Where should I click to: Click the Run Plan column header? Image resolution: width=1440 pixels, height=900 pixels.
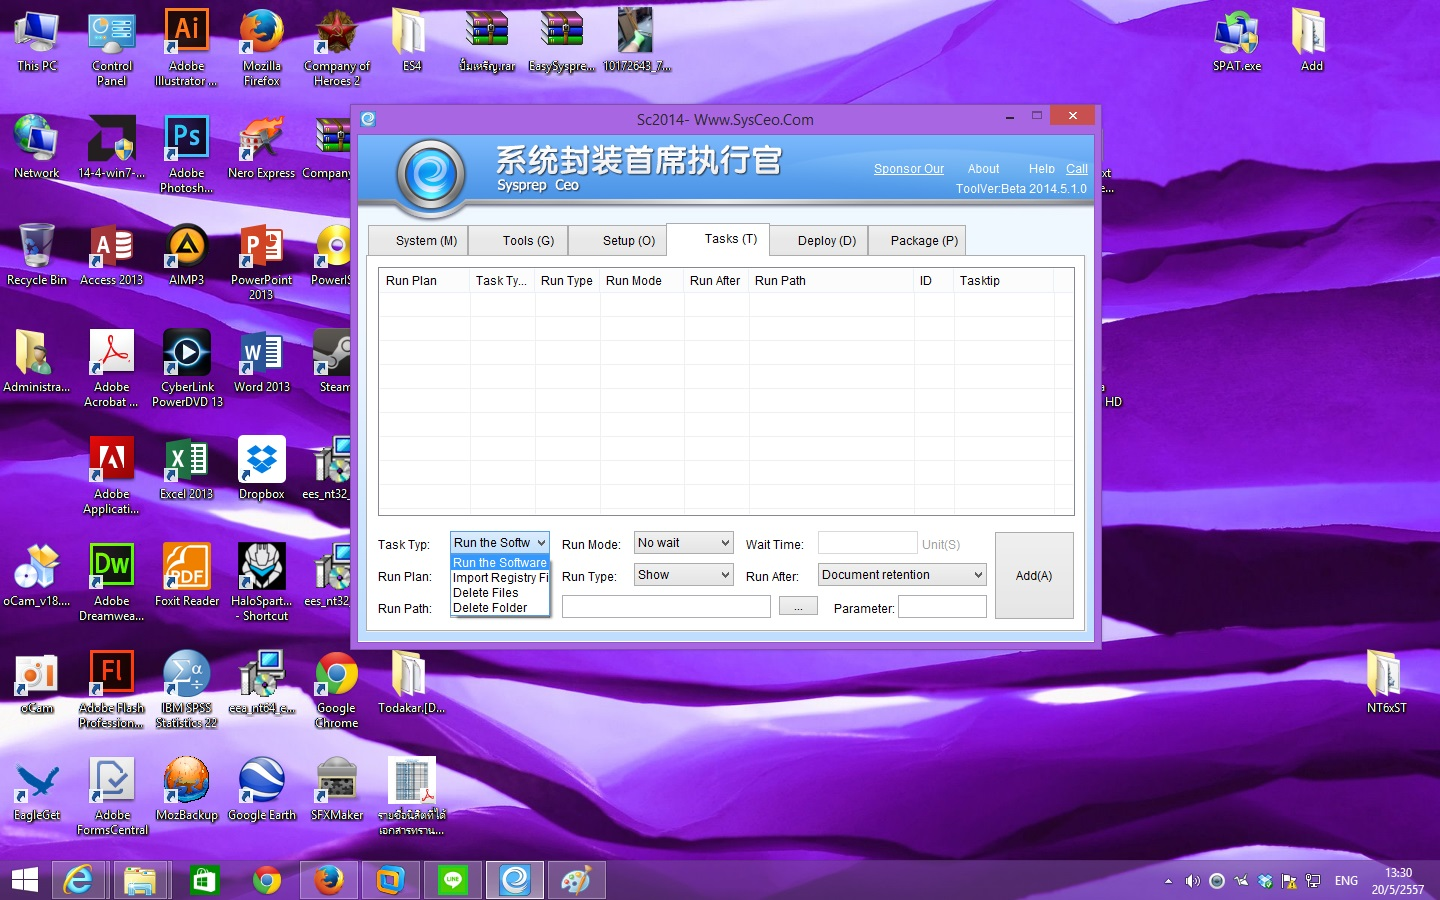(x=425, y=281)
